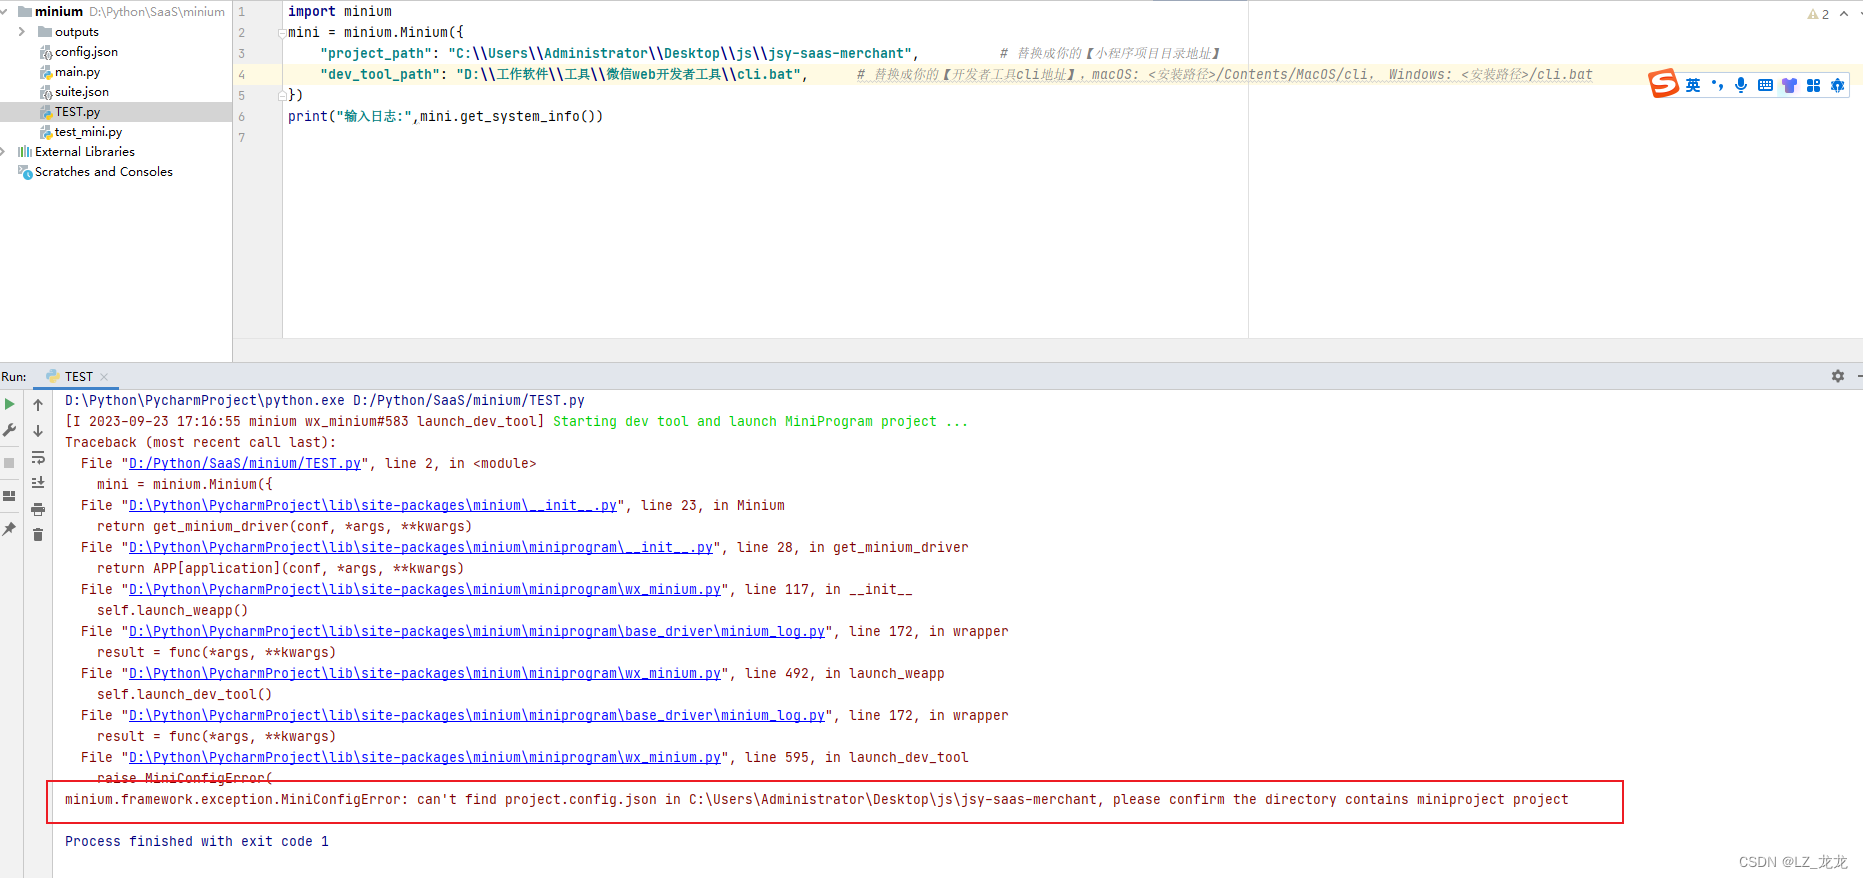Click the project_path string in editor
Viewport: 1863px width, 878px height.
click(x=680, y=54)
